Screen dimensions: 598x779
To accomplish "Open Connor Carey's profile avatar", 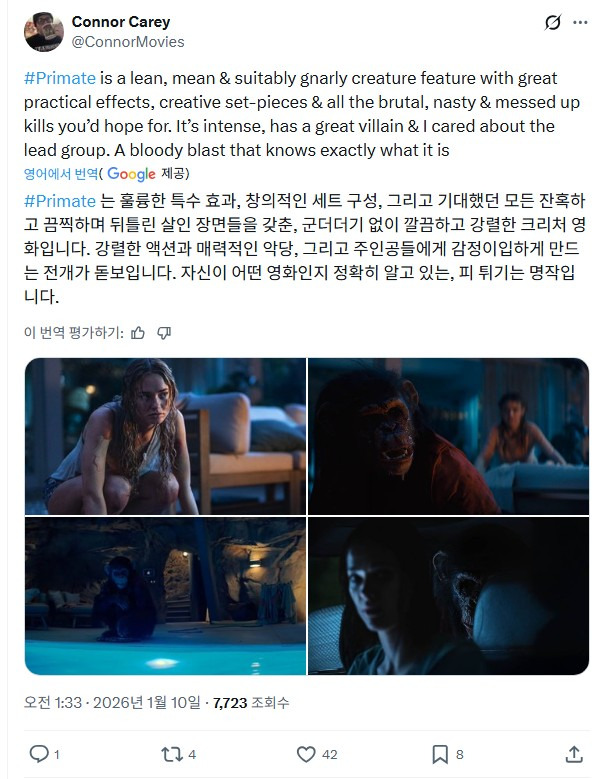I will [x=44, y=32].
